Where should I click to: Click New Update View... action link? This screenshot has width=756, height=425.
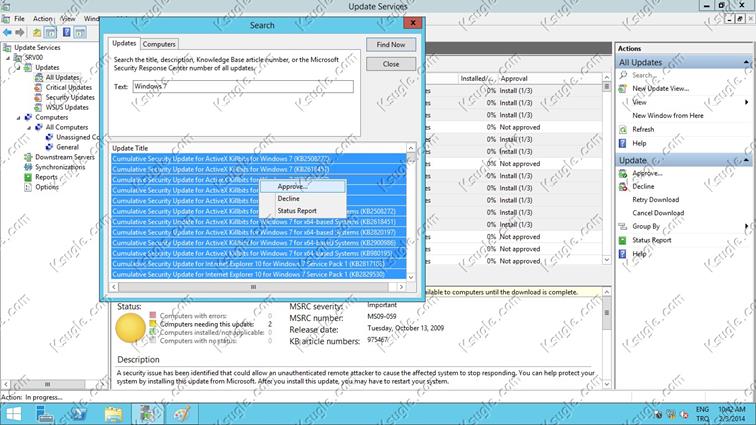click(661, 89)
